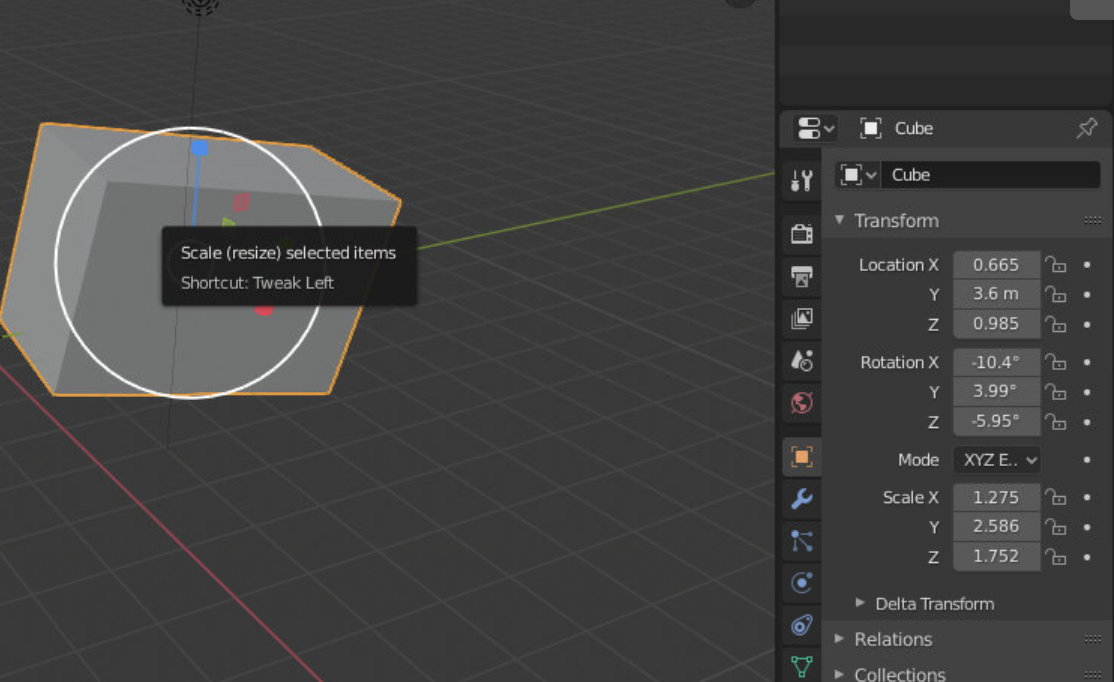Open the Modifiers wrench tab
This screenshot has height=682, width=1114.
tap(801, 499)
